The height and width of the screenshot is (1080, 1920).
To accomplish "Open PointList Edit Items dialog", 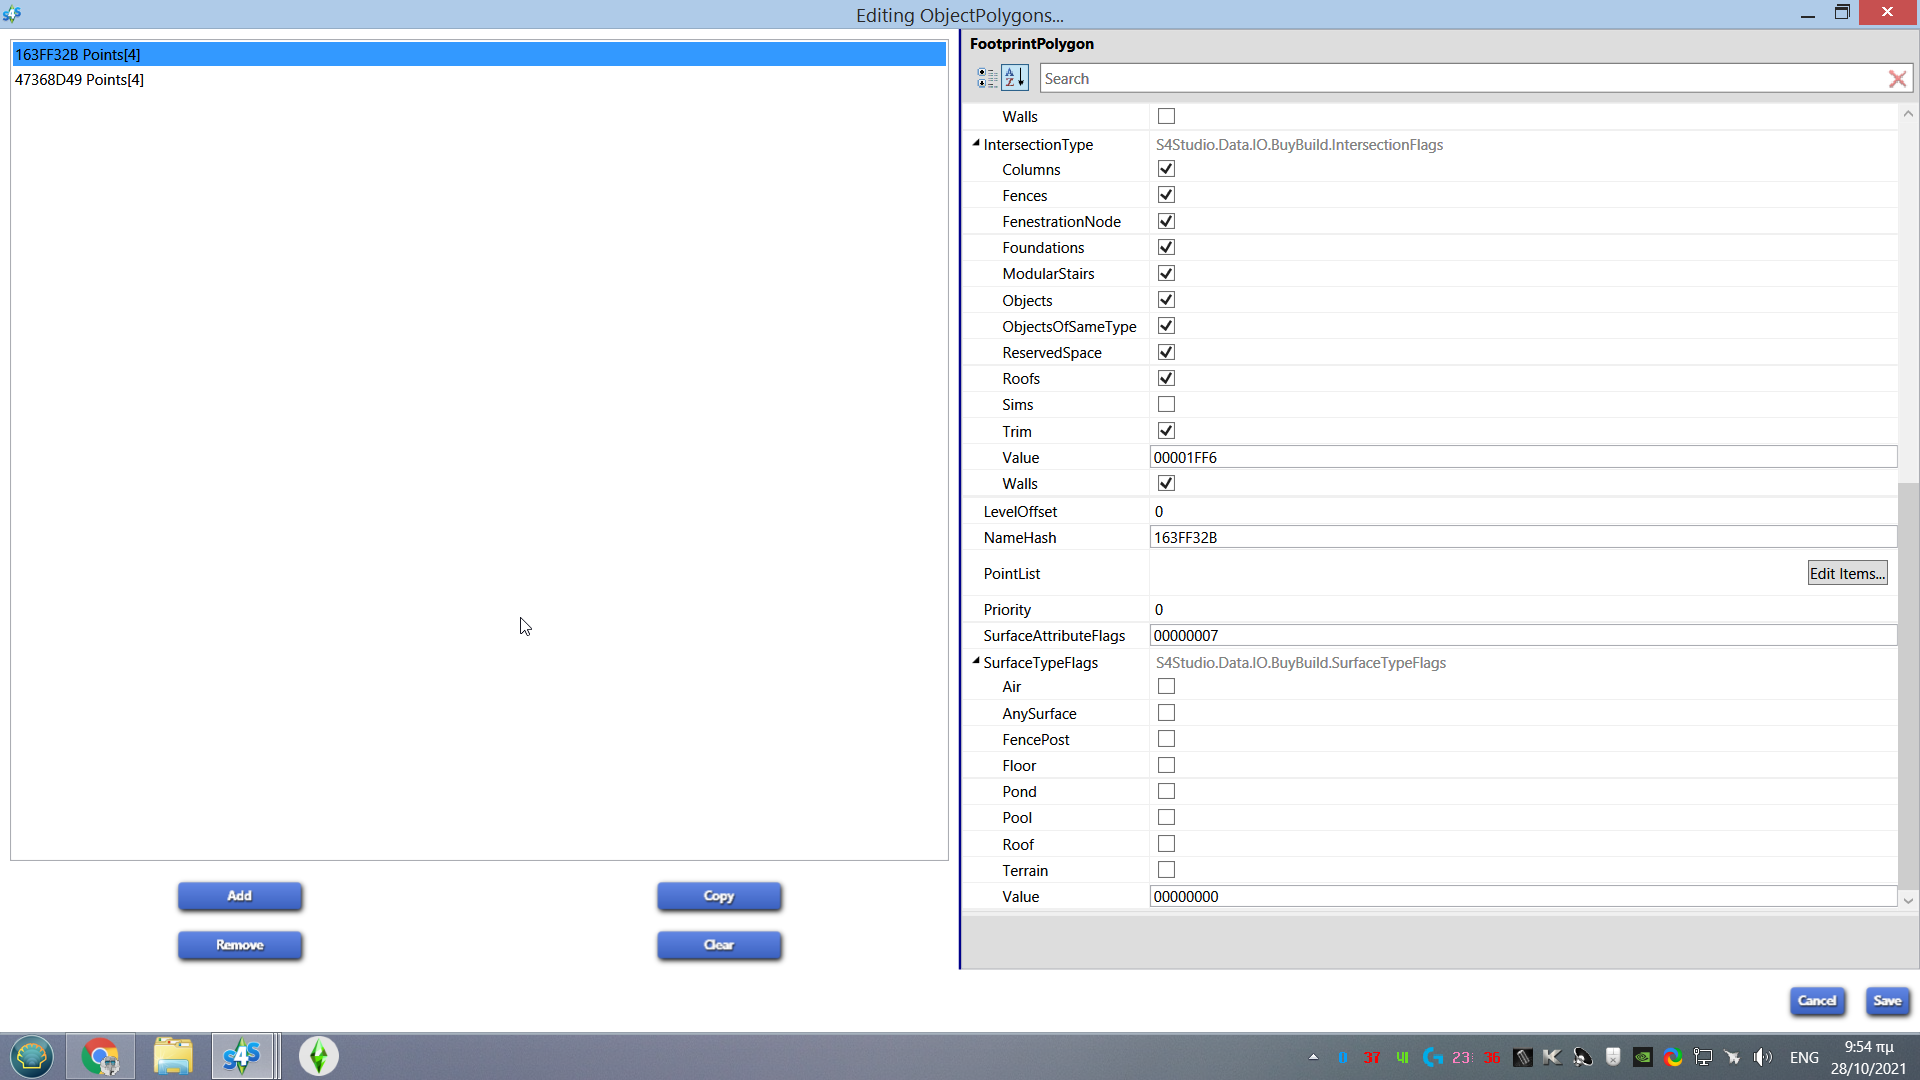I will pyautogui.click(x=1846, y=573).
